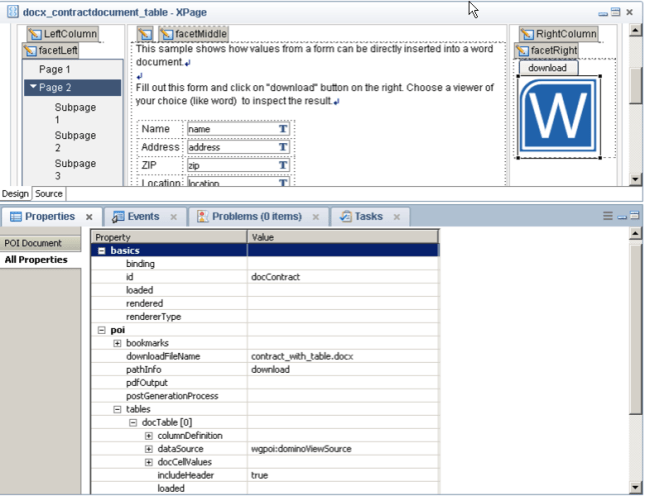The width and height of the screenshot is (645, 496).
Task: Click the Events tab icon
Action: pyautogui.click(x=118, y=217)
